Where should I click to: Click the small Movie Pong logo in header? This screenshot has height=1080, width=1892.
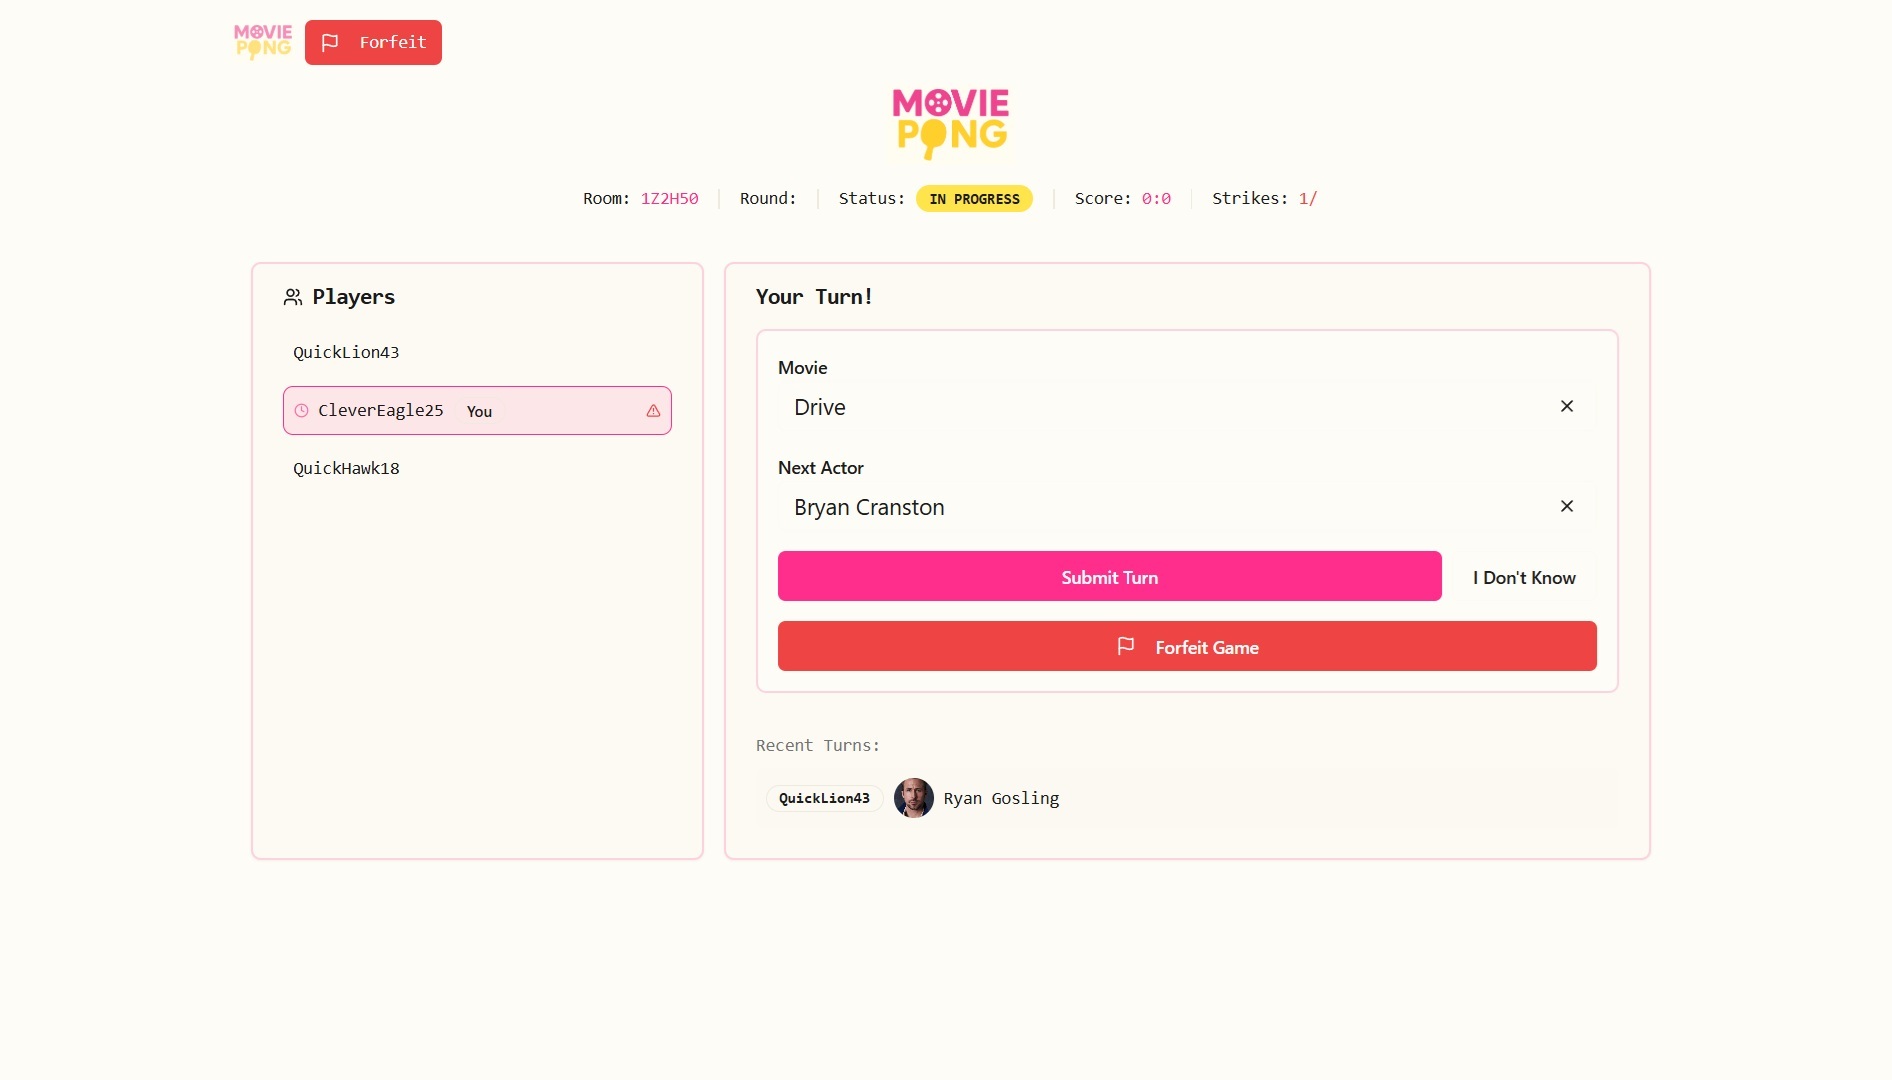pos(262,42)
